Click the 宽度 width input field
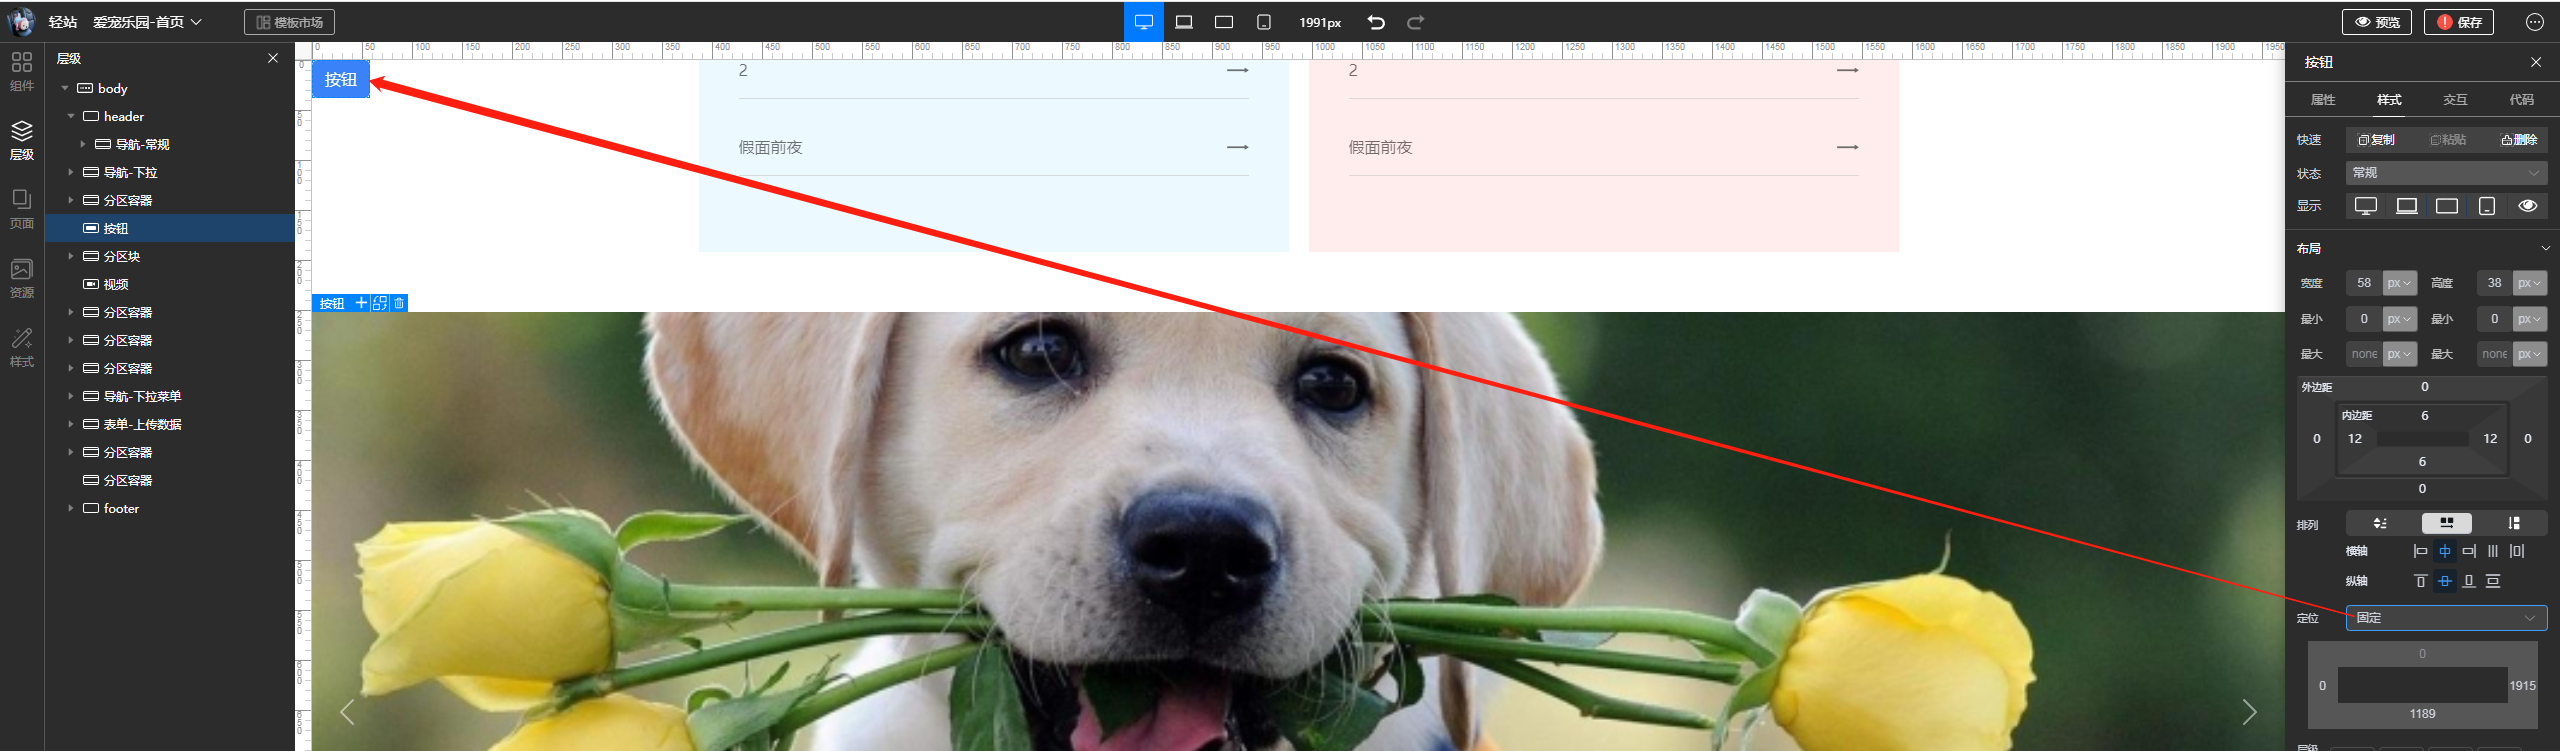The image size is (2560, 751). tap(2363, 283)
